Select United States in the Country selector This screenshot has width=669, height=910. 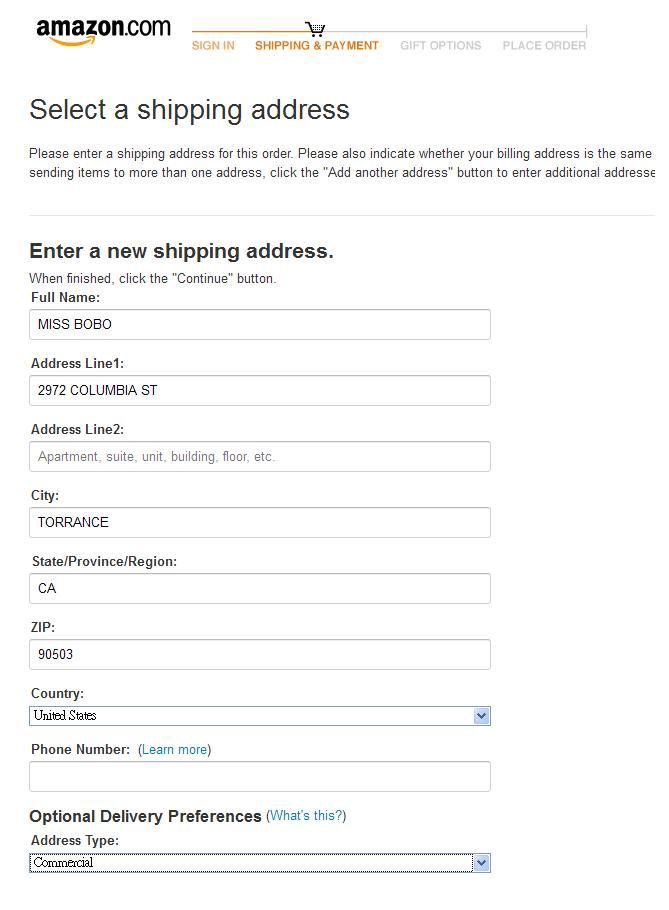(260, 715)
